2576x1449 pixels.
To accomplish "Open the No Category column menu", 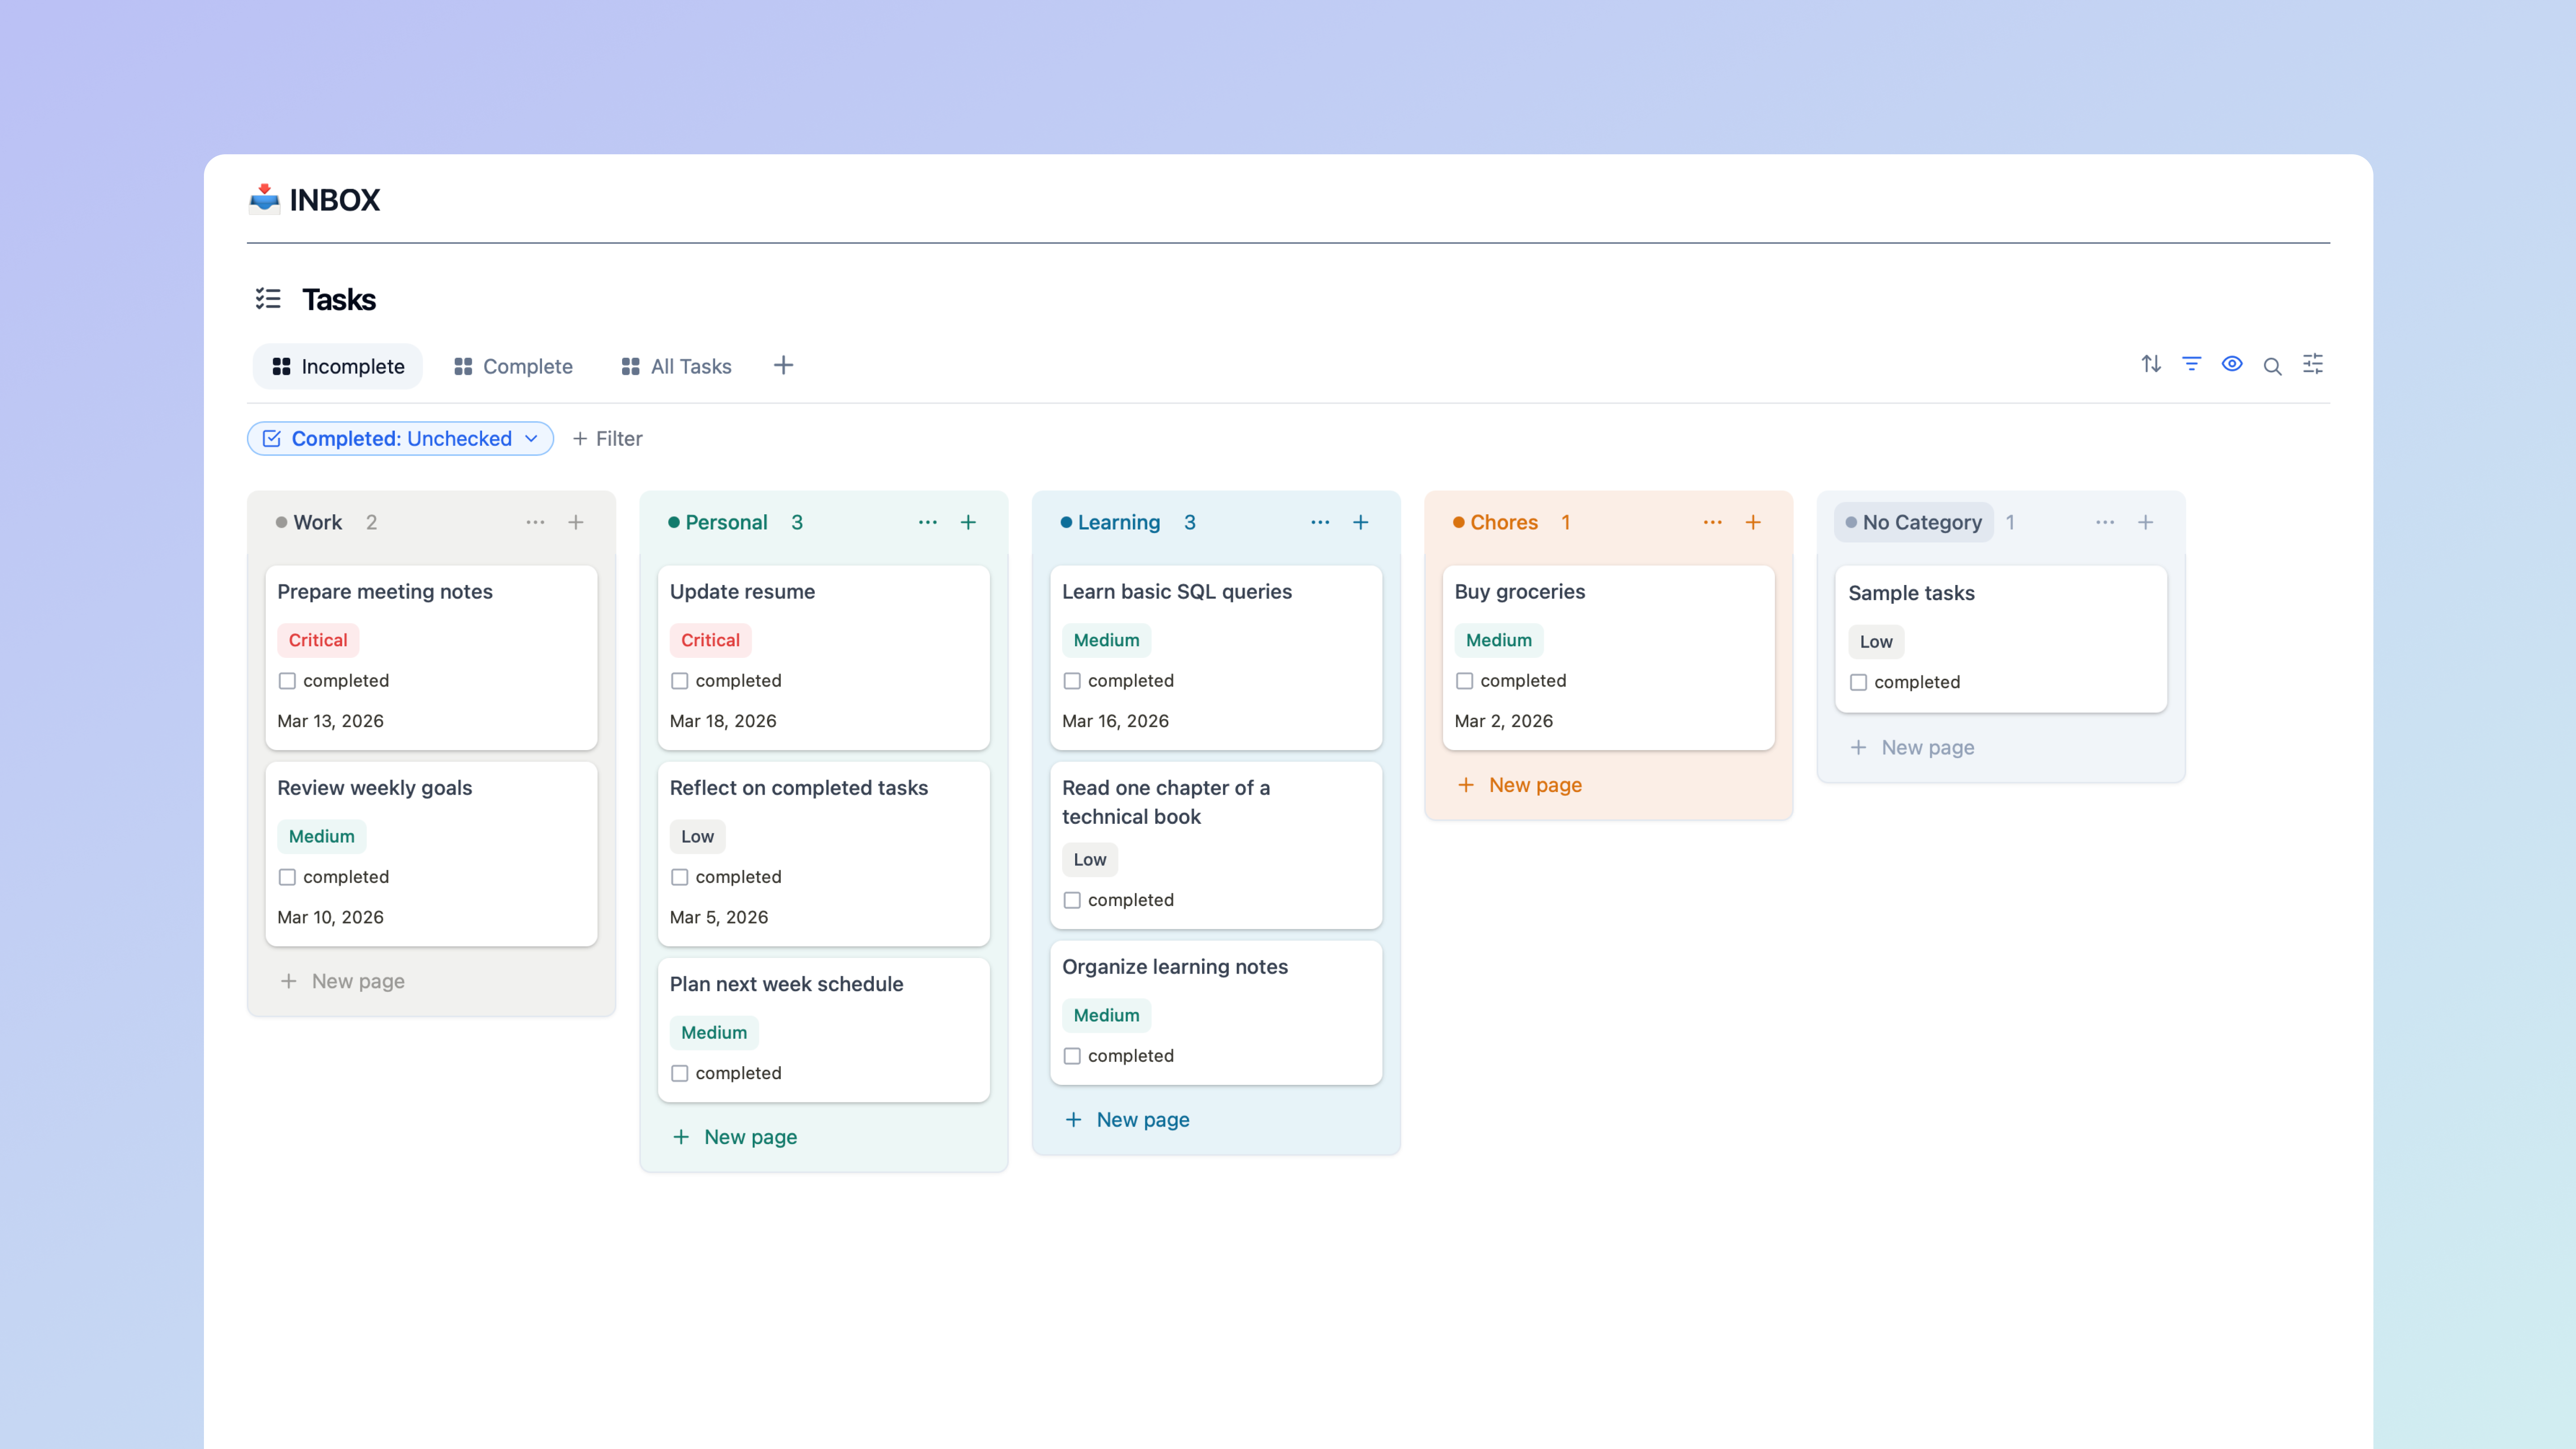I will [2104, 521].
